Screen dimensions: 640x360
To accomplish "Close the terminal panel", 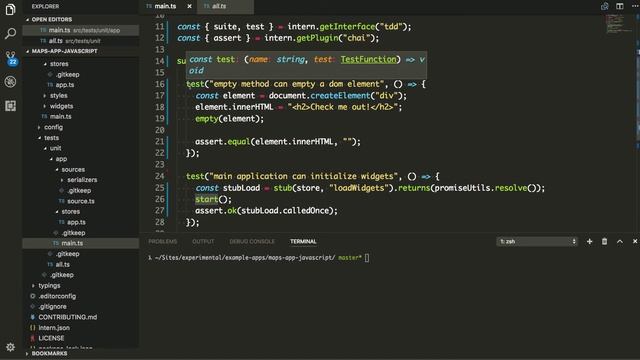I will click(635, 242).
